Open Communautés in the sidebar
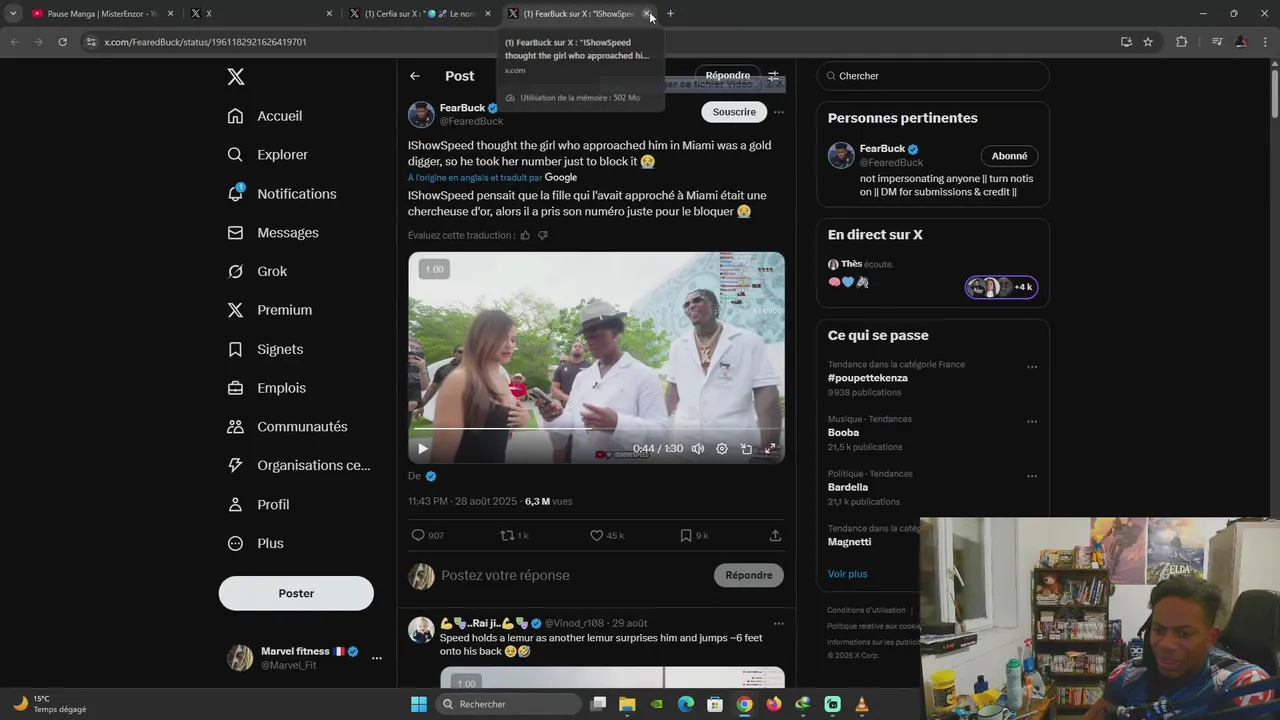The image size is (1280, 720). point(287,427)
